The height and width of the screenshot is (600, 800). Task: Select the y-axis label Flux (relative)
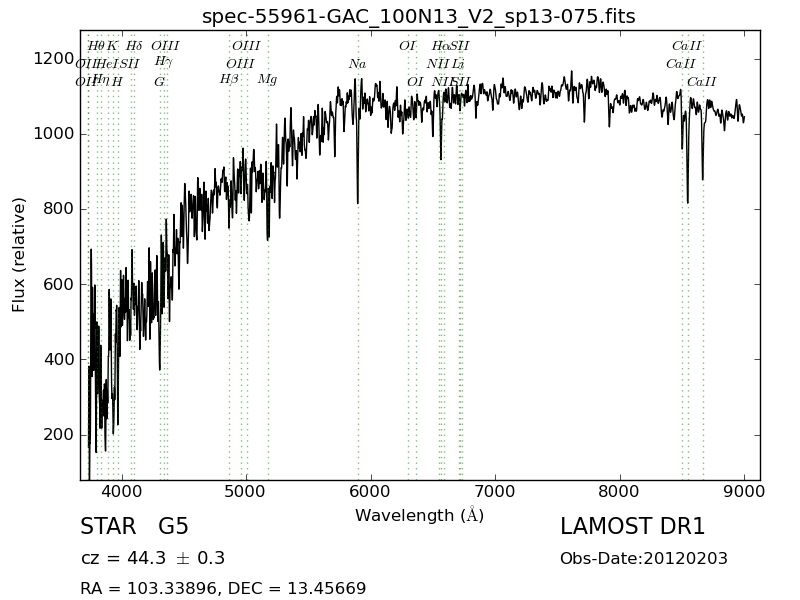click(19, 255)
